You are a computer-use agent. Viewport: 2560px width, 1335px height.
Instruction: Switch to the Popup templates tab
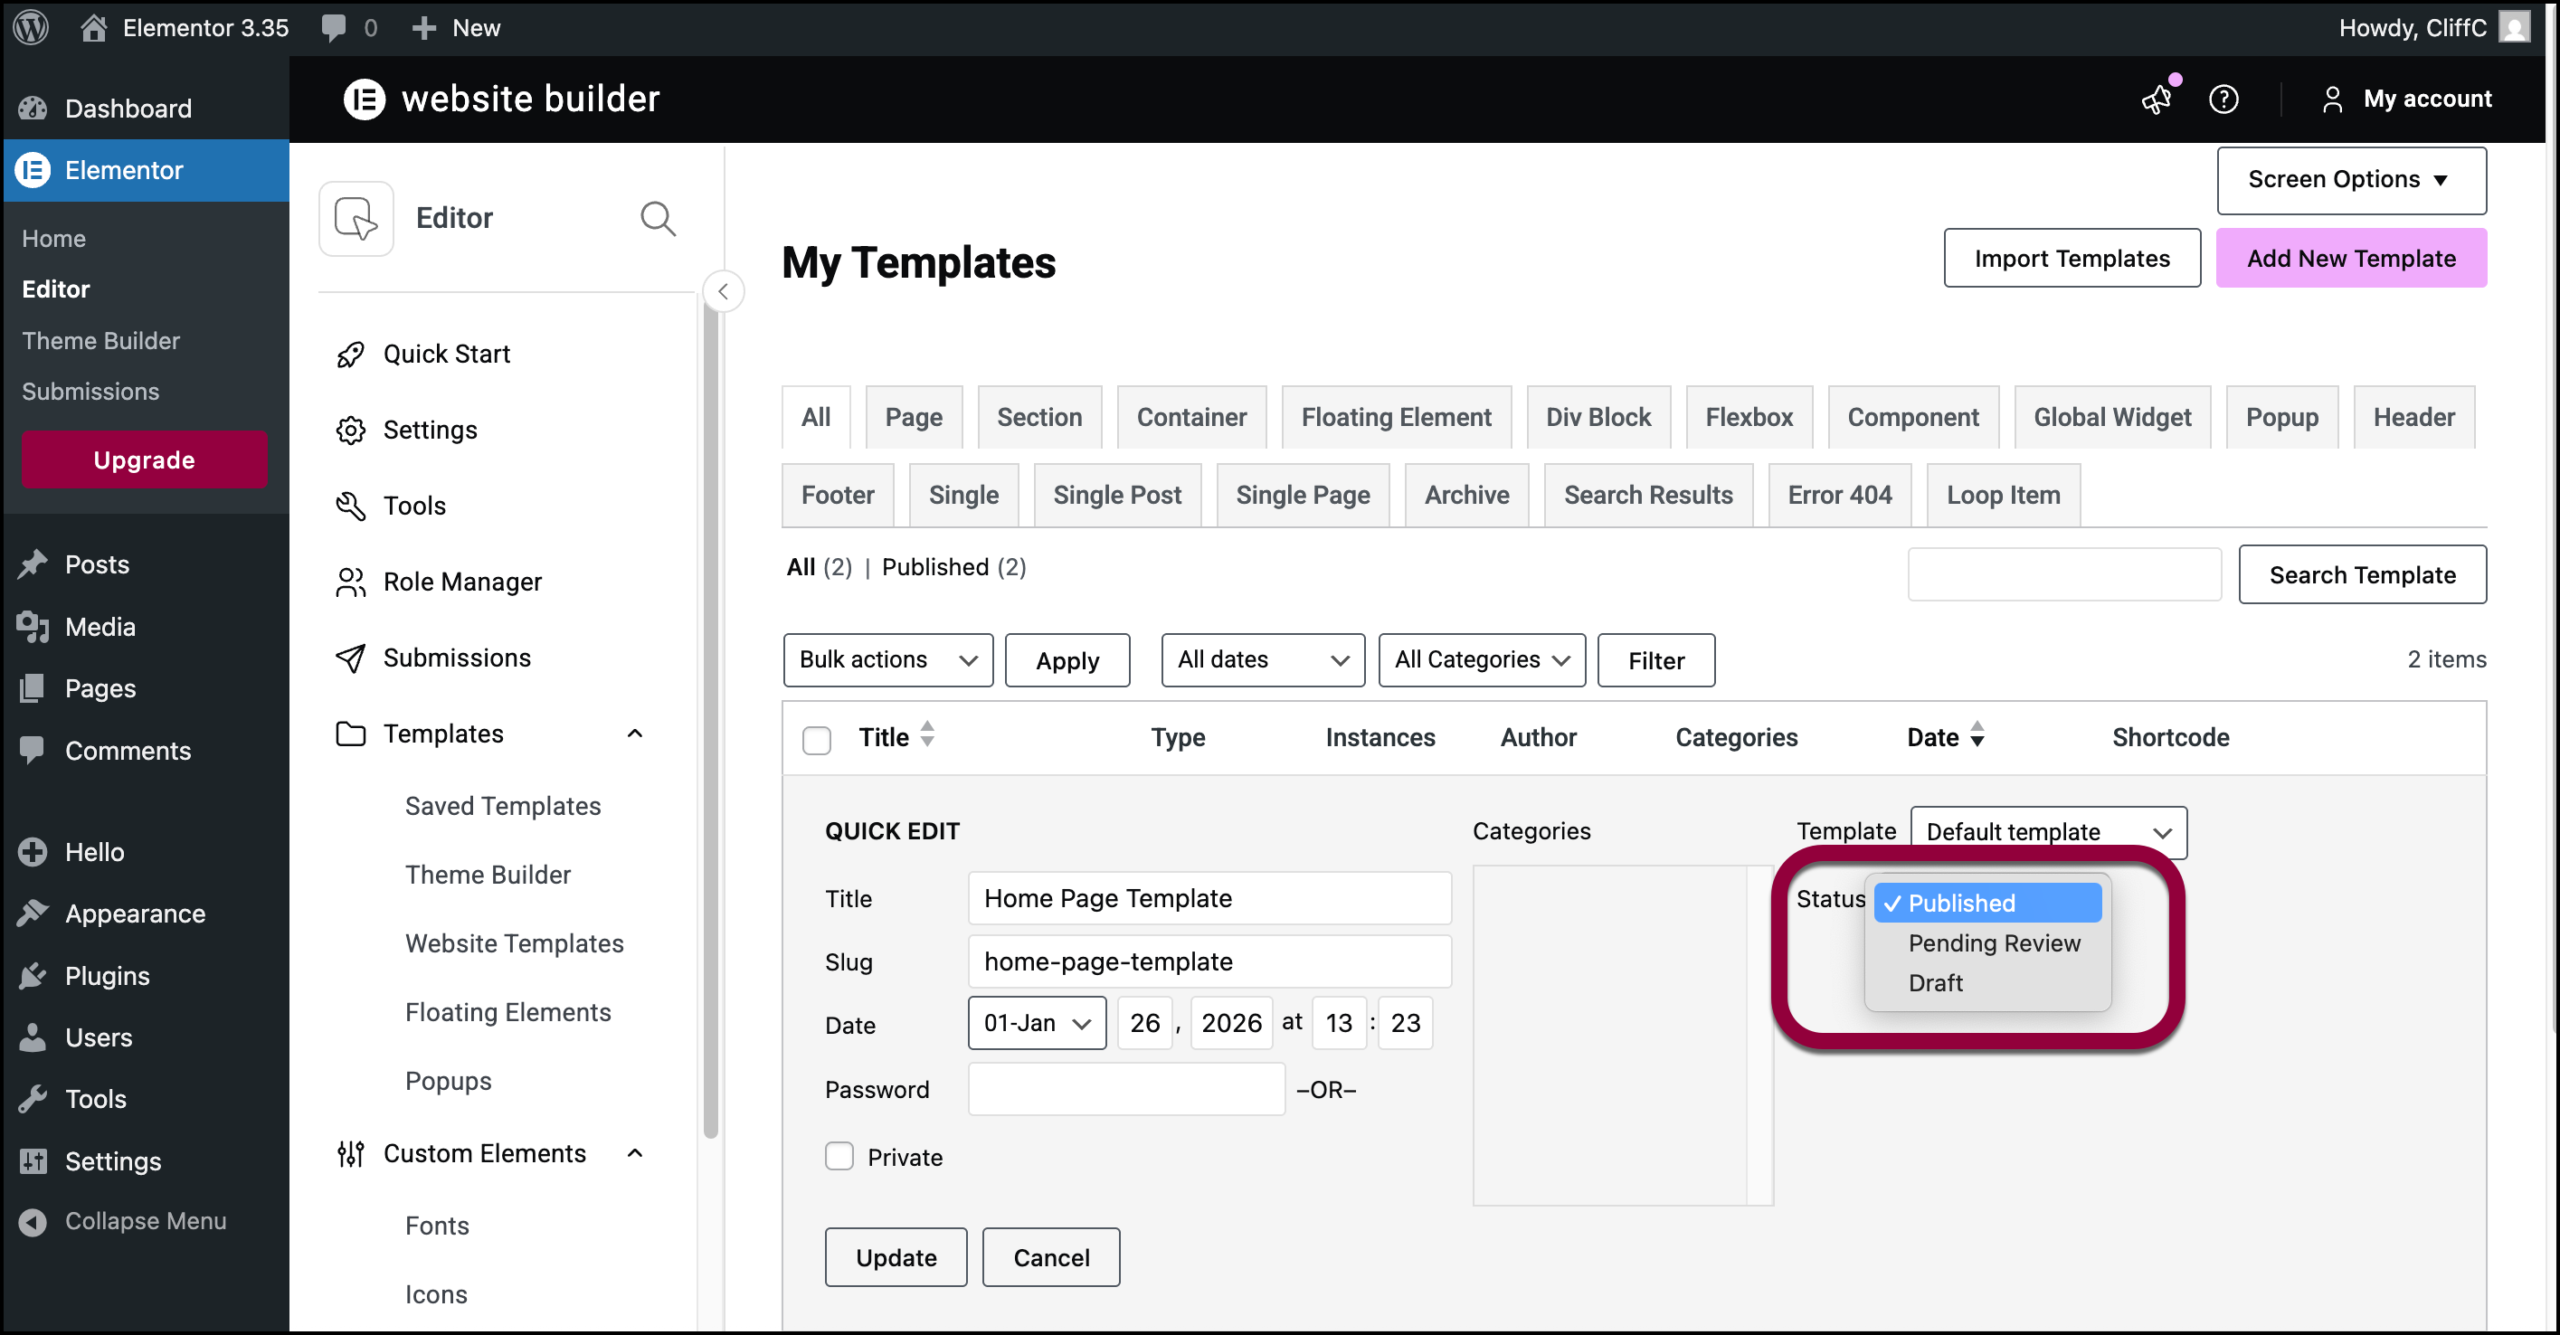click(x=2281, y=417)
